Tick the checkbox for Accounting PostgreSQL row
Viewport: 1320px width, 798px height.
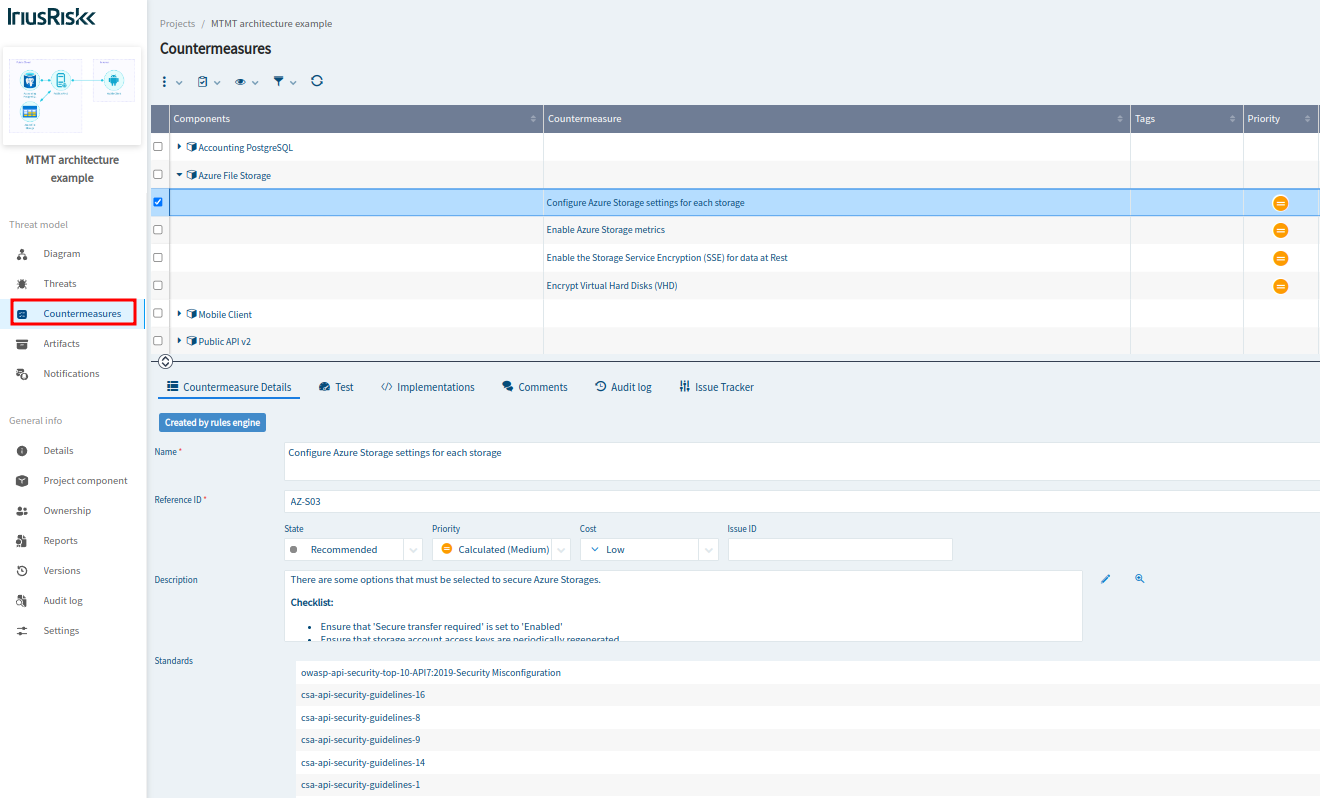157,147
